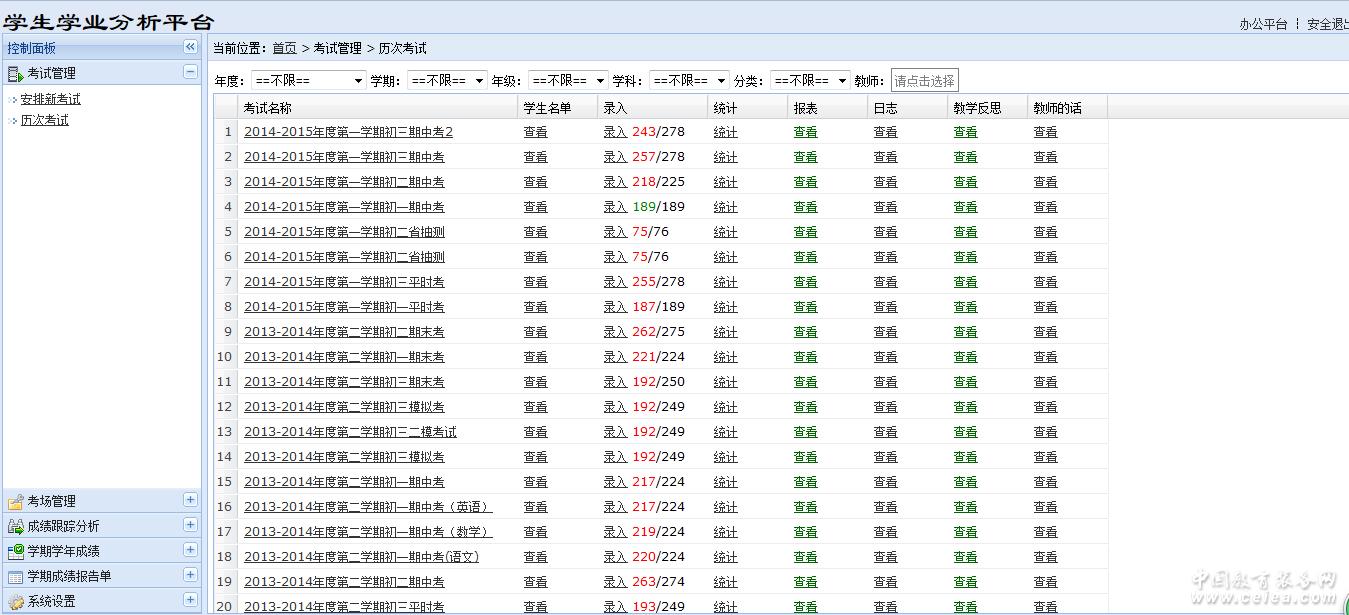Viewport: 1349px width, 615px height.
Task: Collapse the 考试管理 section minus button
Action: [x=190, y=72]
